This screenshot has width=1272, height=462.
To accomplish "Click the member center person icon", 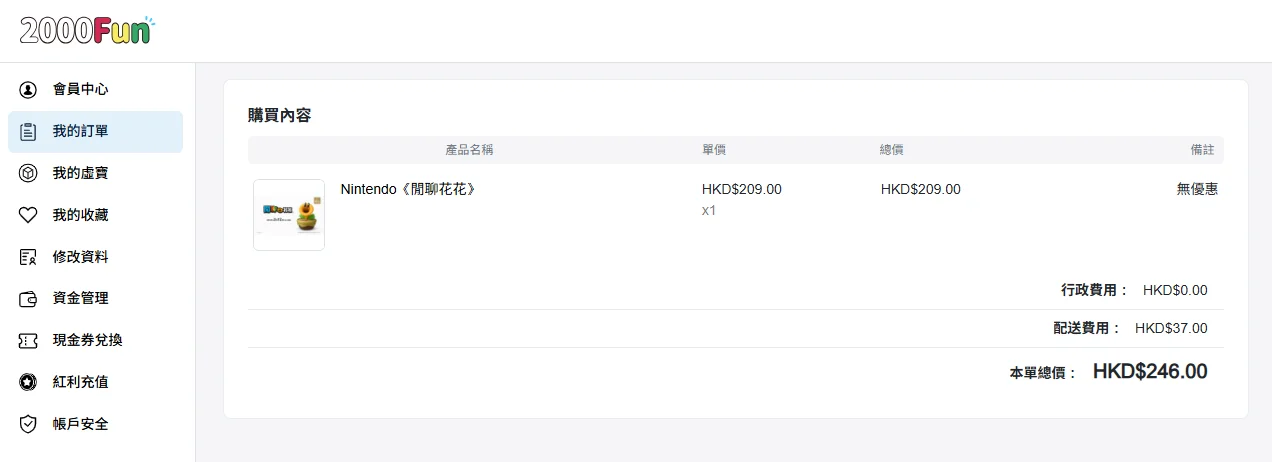I will (28, 90).
